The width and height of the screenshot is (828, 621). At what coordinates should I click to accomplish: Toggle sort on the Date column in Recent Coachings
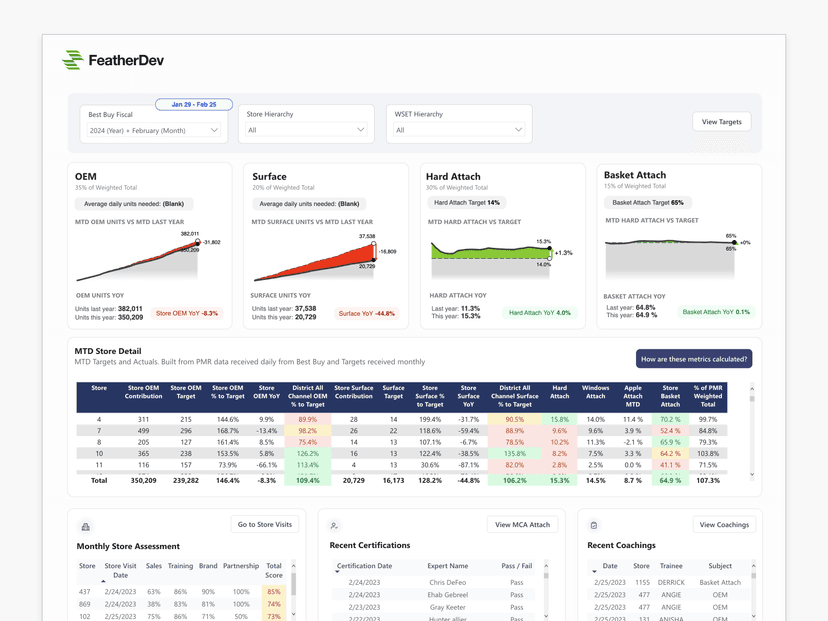(611, 566)
